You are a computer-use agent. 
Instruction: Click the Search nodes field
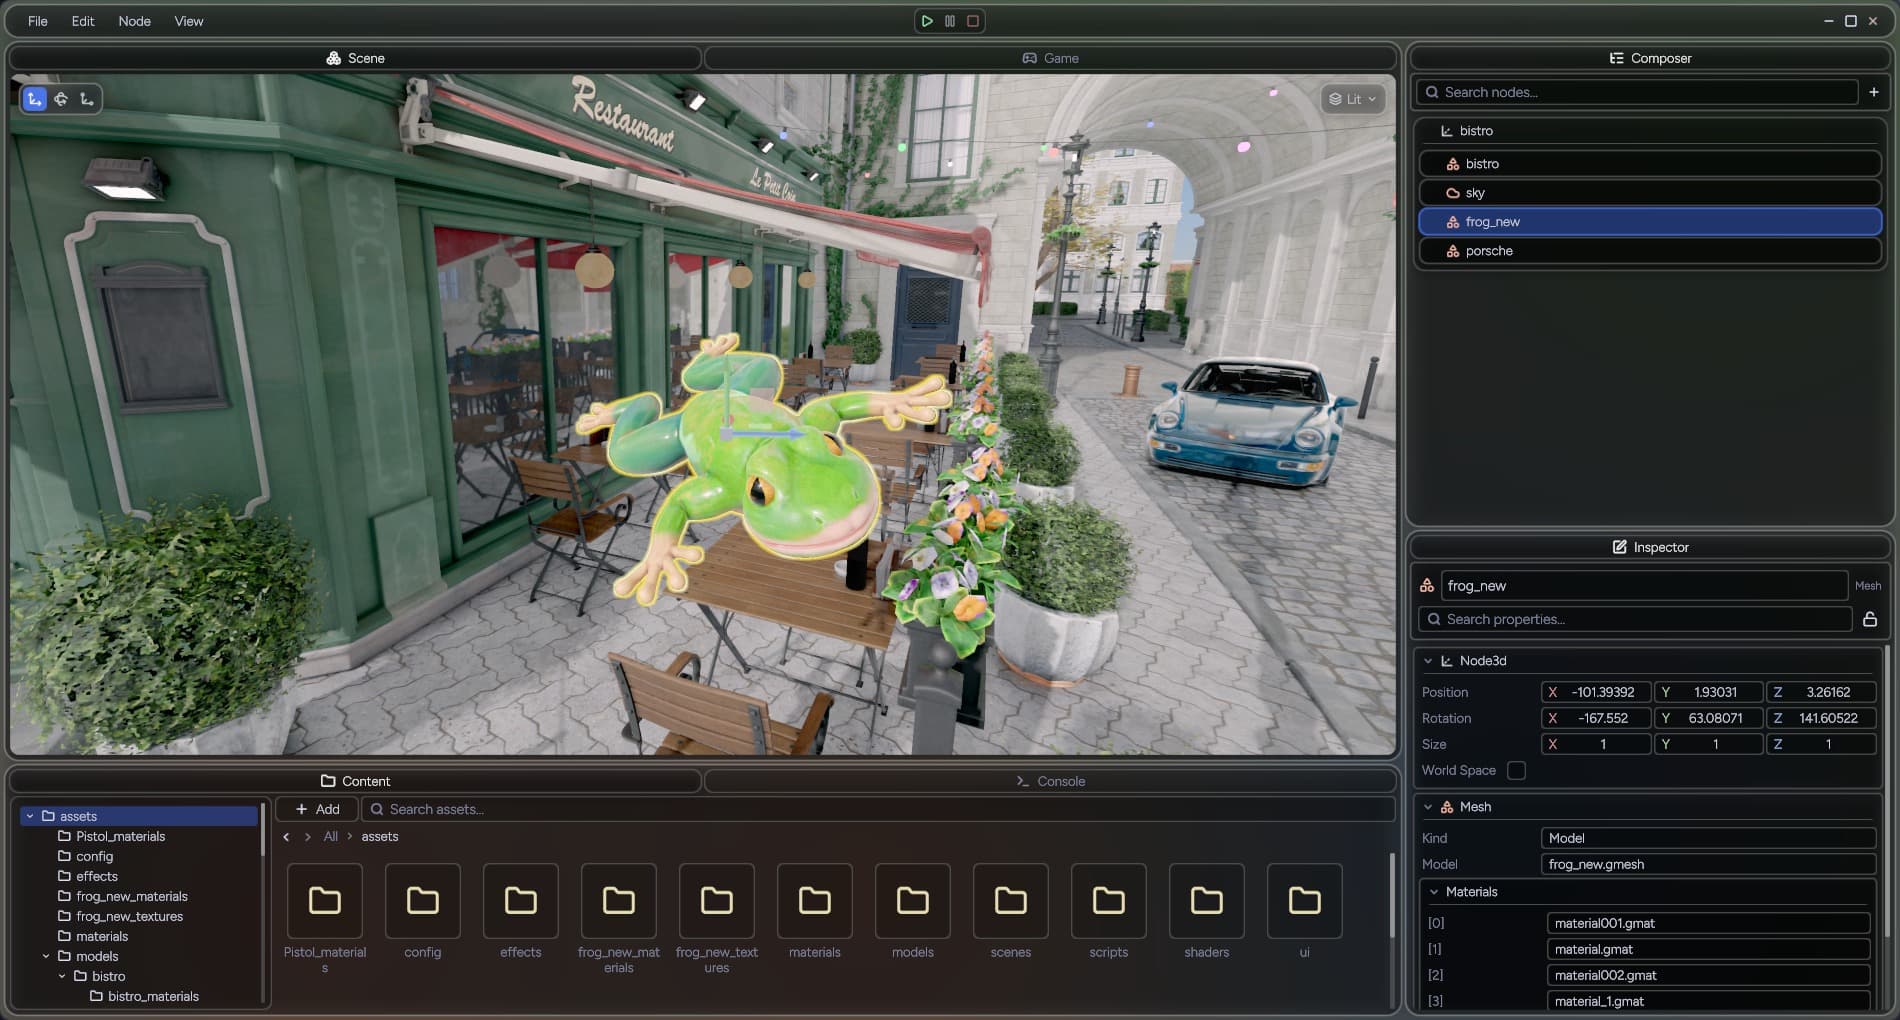point(1637,92)
